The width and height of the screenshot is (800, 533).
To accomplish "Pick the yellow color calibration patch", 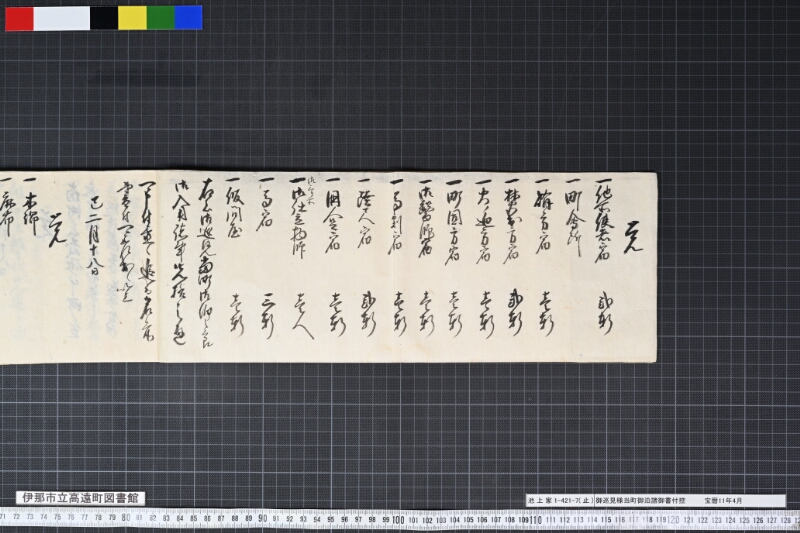I will pyautogui.click(x=133, y=18).
